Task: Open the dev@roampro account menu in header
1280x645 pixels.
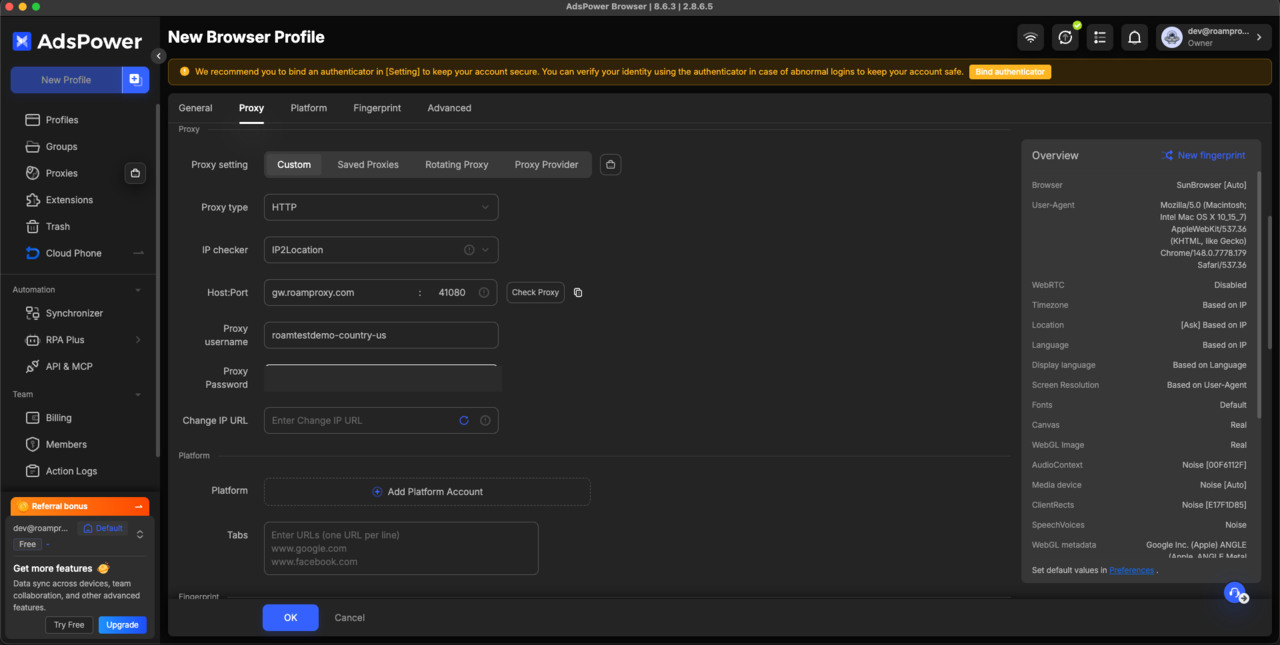Action: pyautogui.click(x=1214, y=38)
